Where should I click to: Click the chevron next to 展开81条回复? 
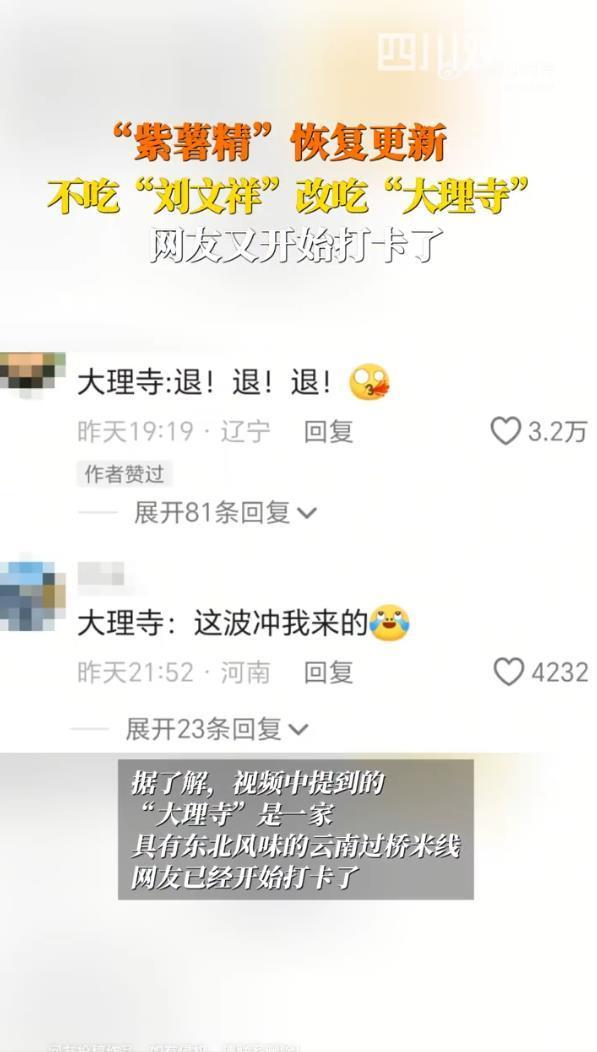pos(307,514)
